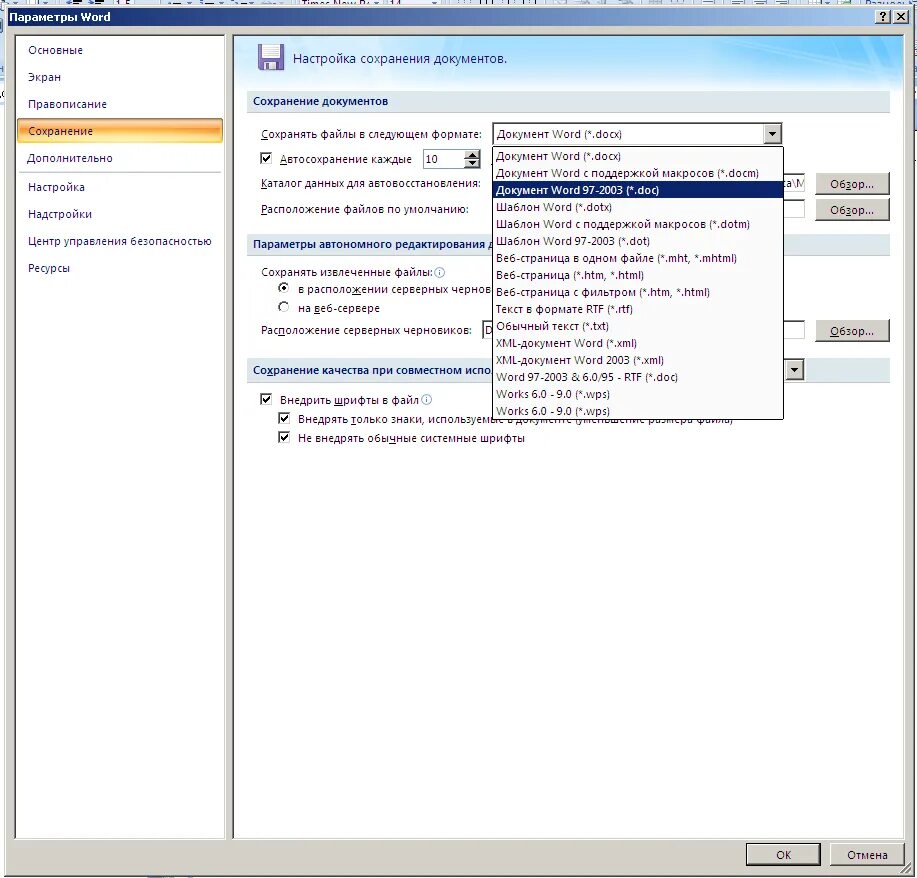Open the Экран settings category
917x878 pixels.
click(44, 77)
